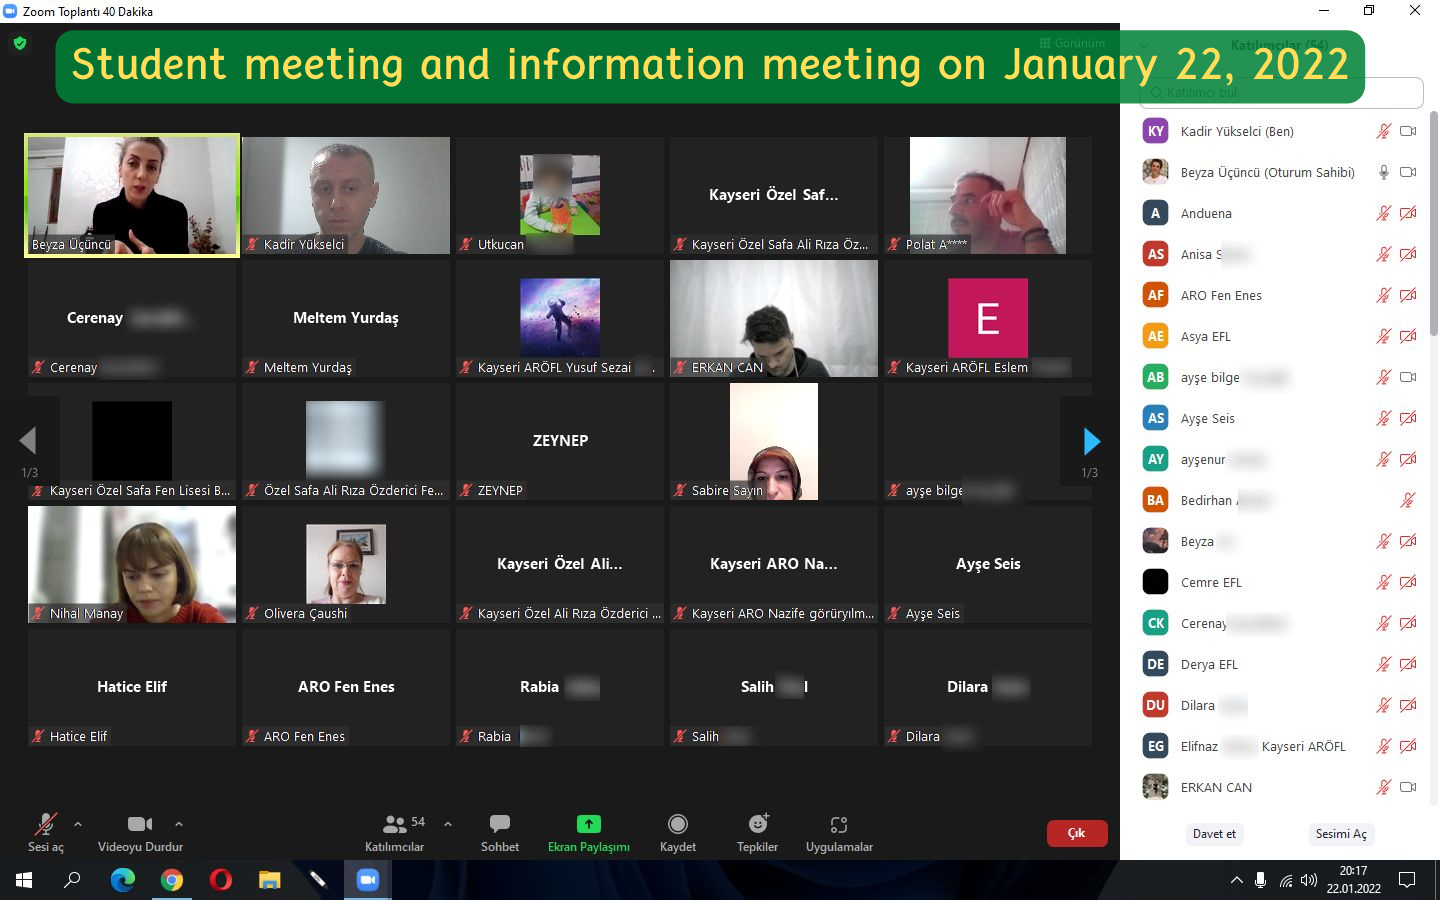Click camera-off icon for Asya EFL
Screen dimensions: 1440x900
(1408, 336)
